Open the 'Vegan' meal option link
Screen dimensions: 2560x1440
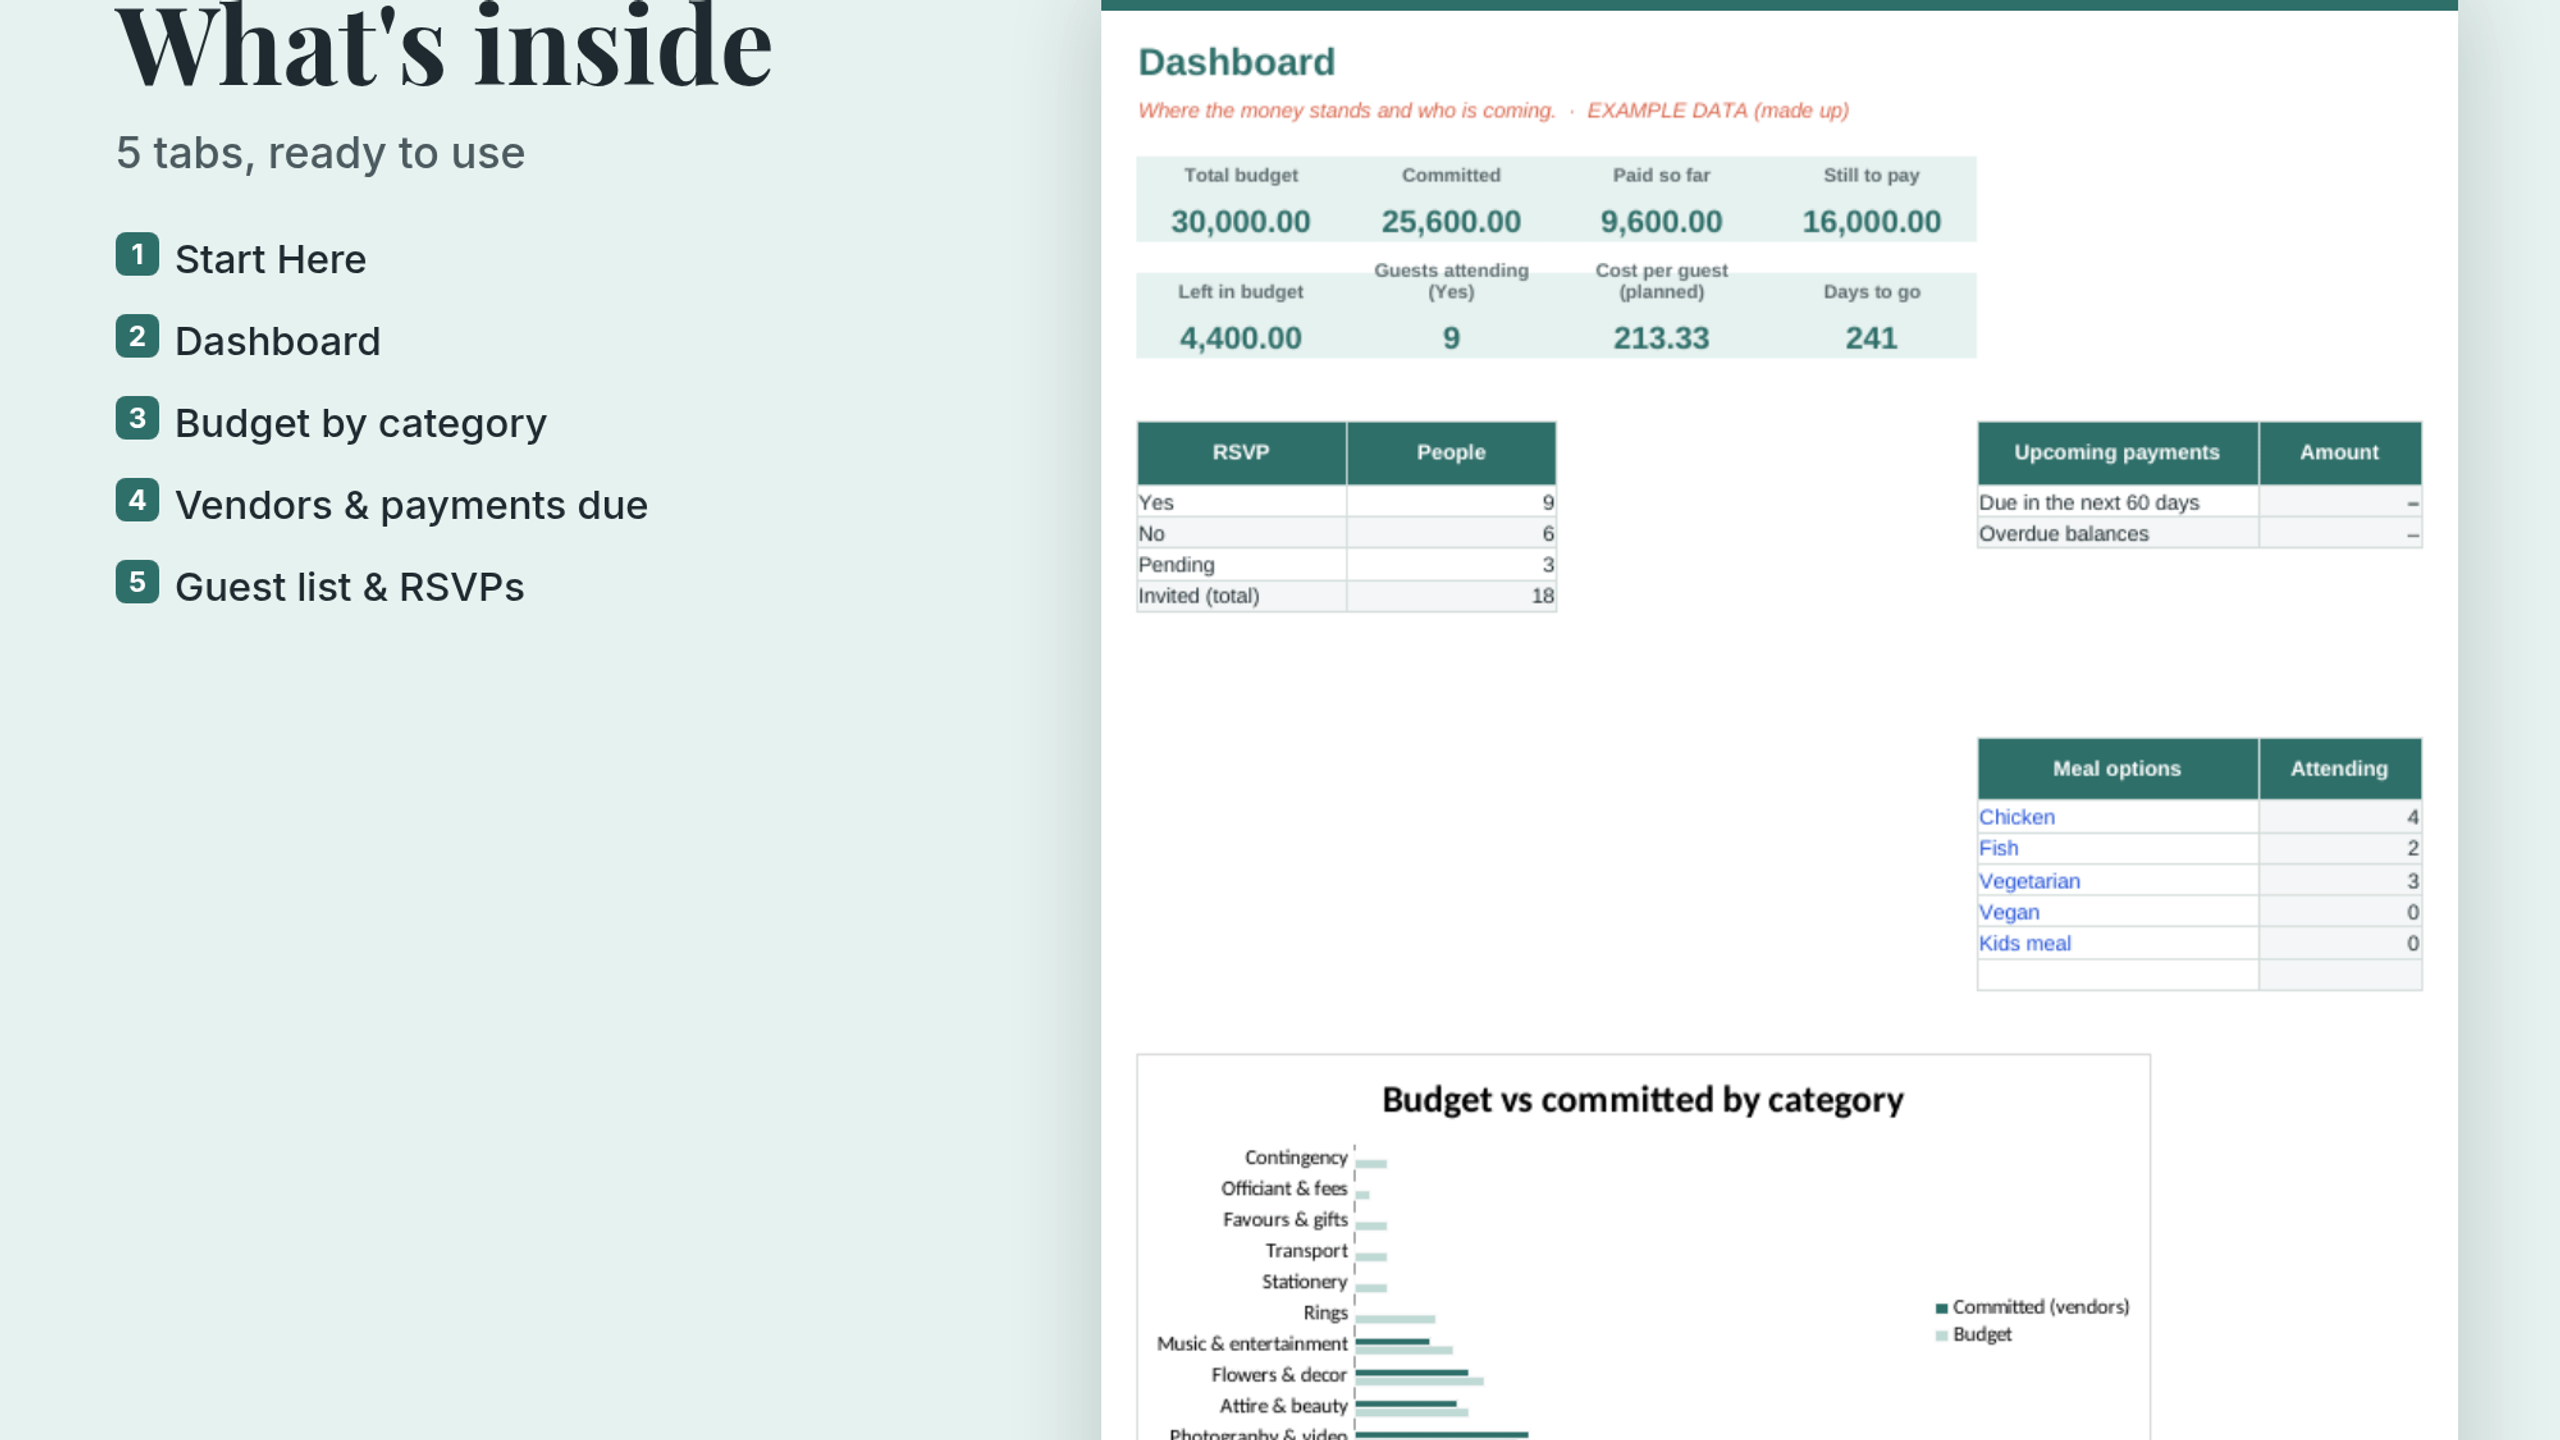pyautogui.click(x=2009, y=912)
